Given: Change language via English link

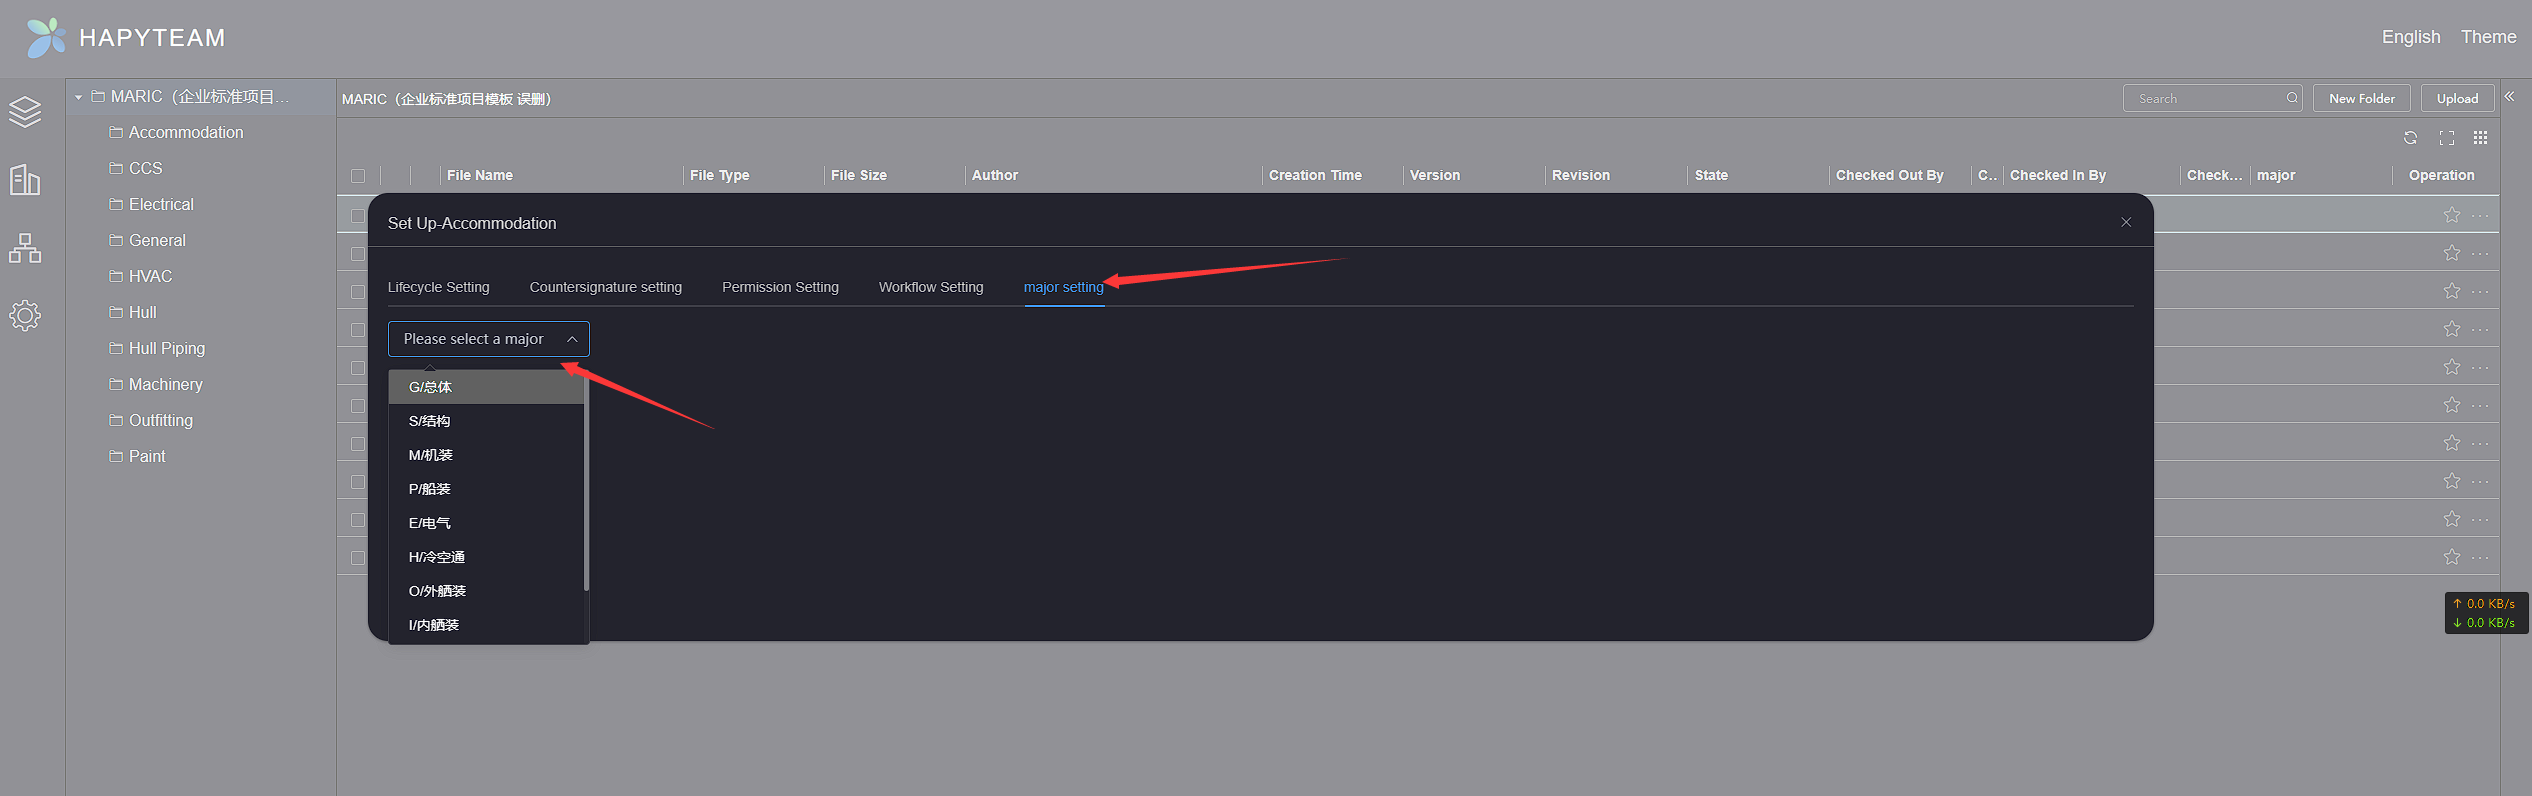Looking at the screenshot, I should click(x=2410, y=37).
